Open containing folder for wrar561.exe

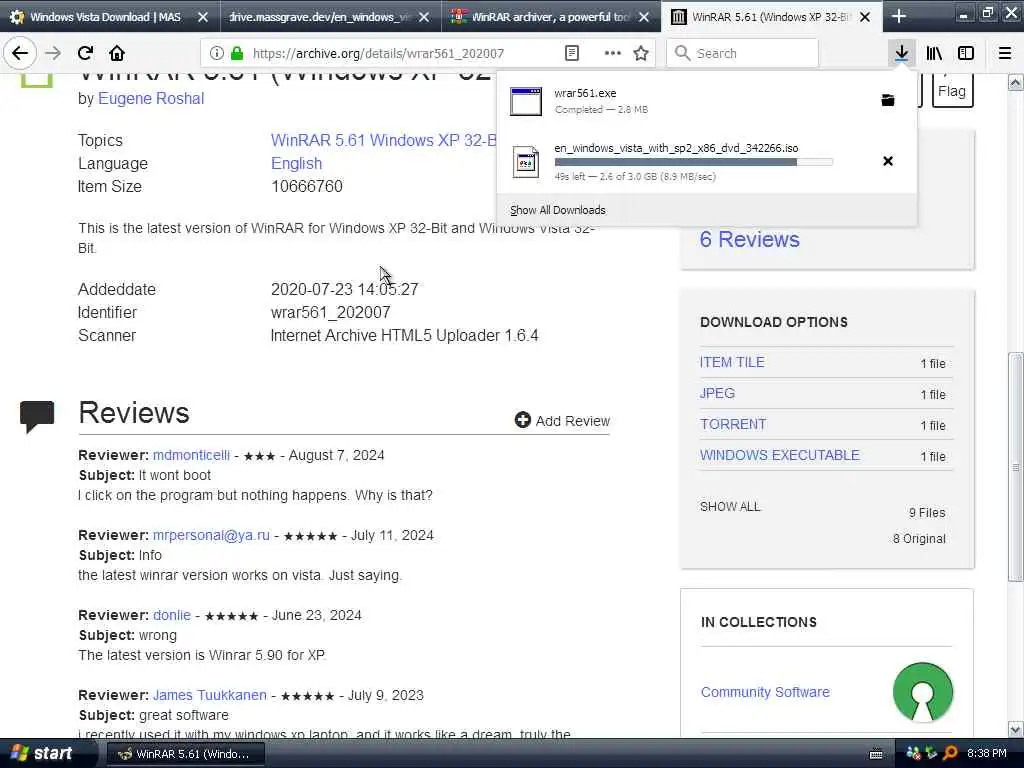(888, 100)
